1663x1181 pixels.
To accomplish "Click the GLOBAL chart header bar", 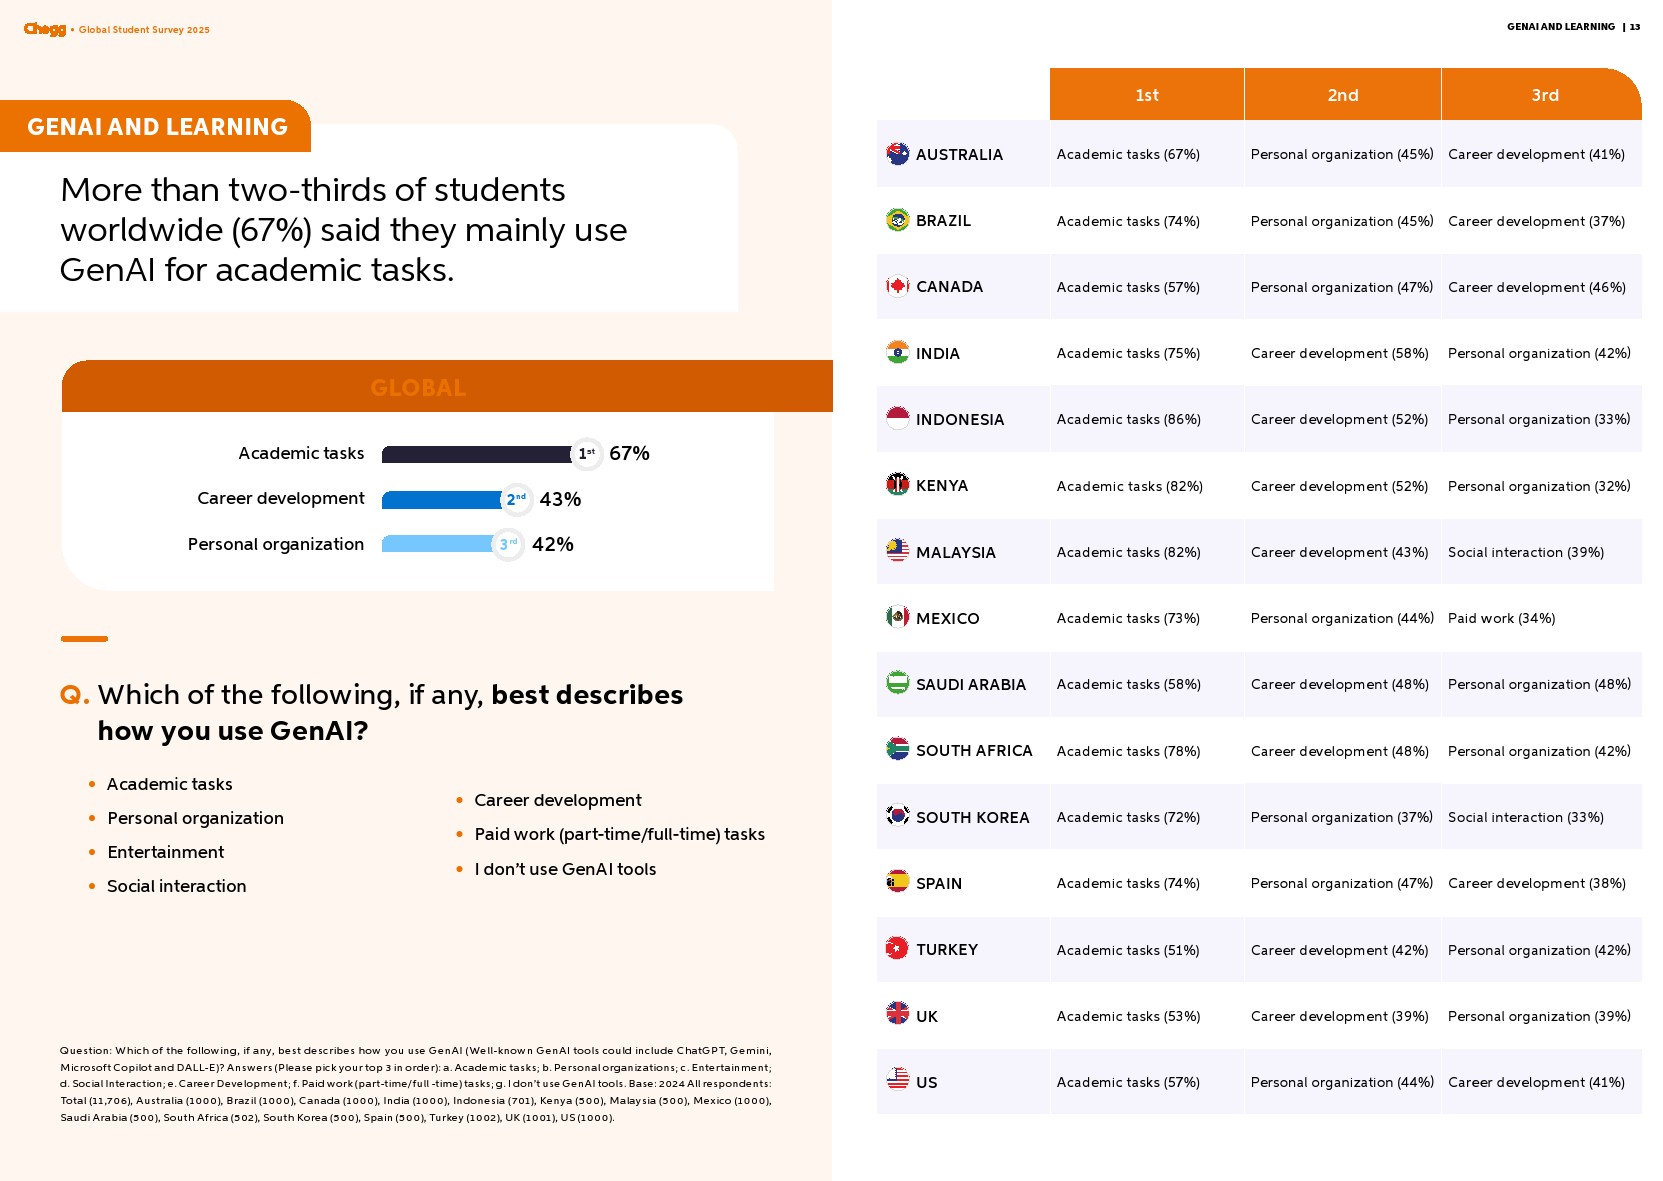I will 418,387.
